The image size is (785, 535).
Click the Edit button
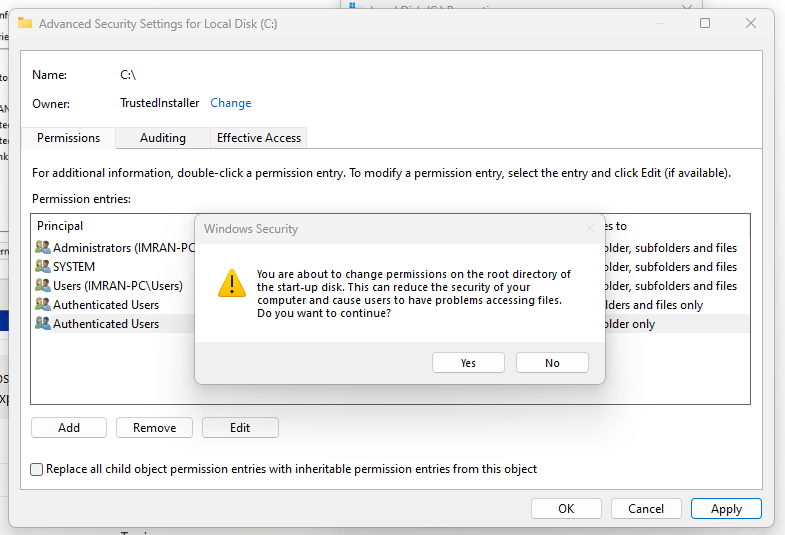pos(240,428)
